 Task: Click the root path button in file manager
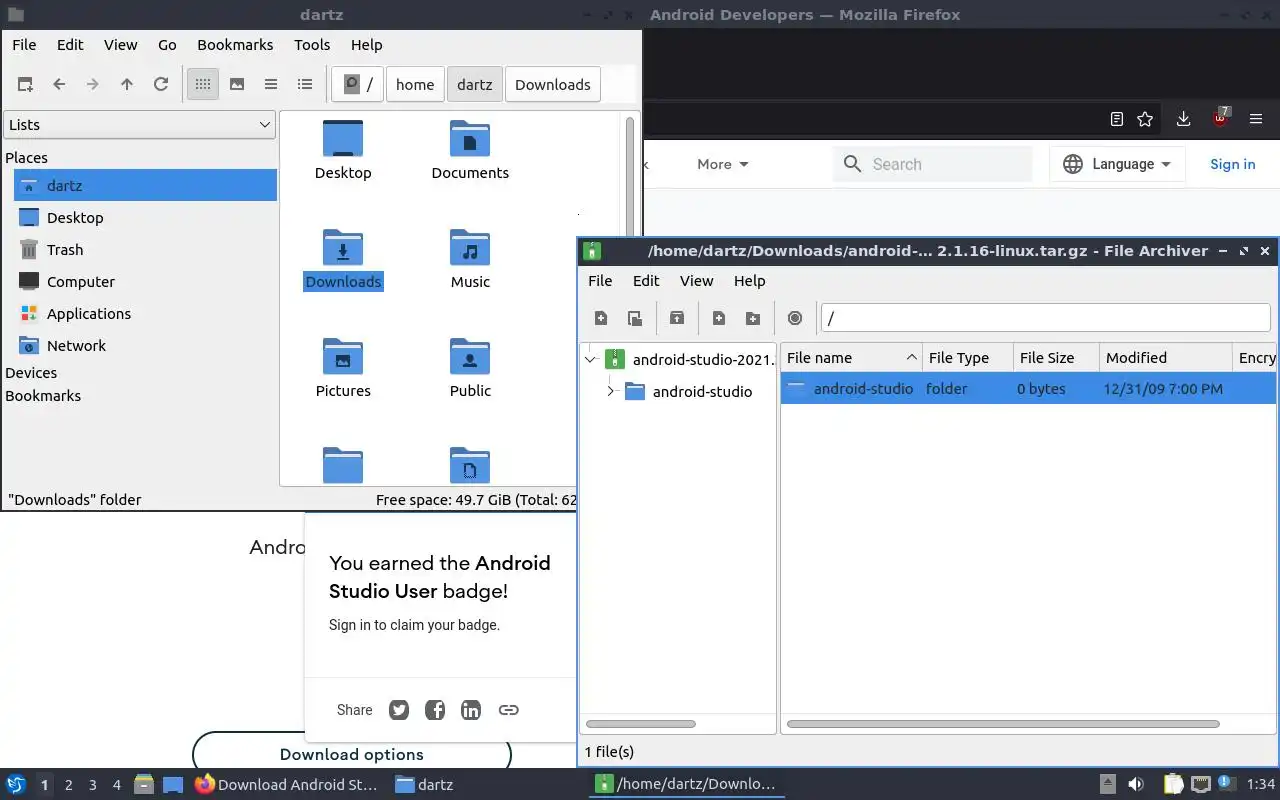pos(358,85)
